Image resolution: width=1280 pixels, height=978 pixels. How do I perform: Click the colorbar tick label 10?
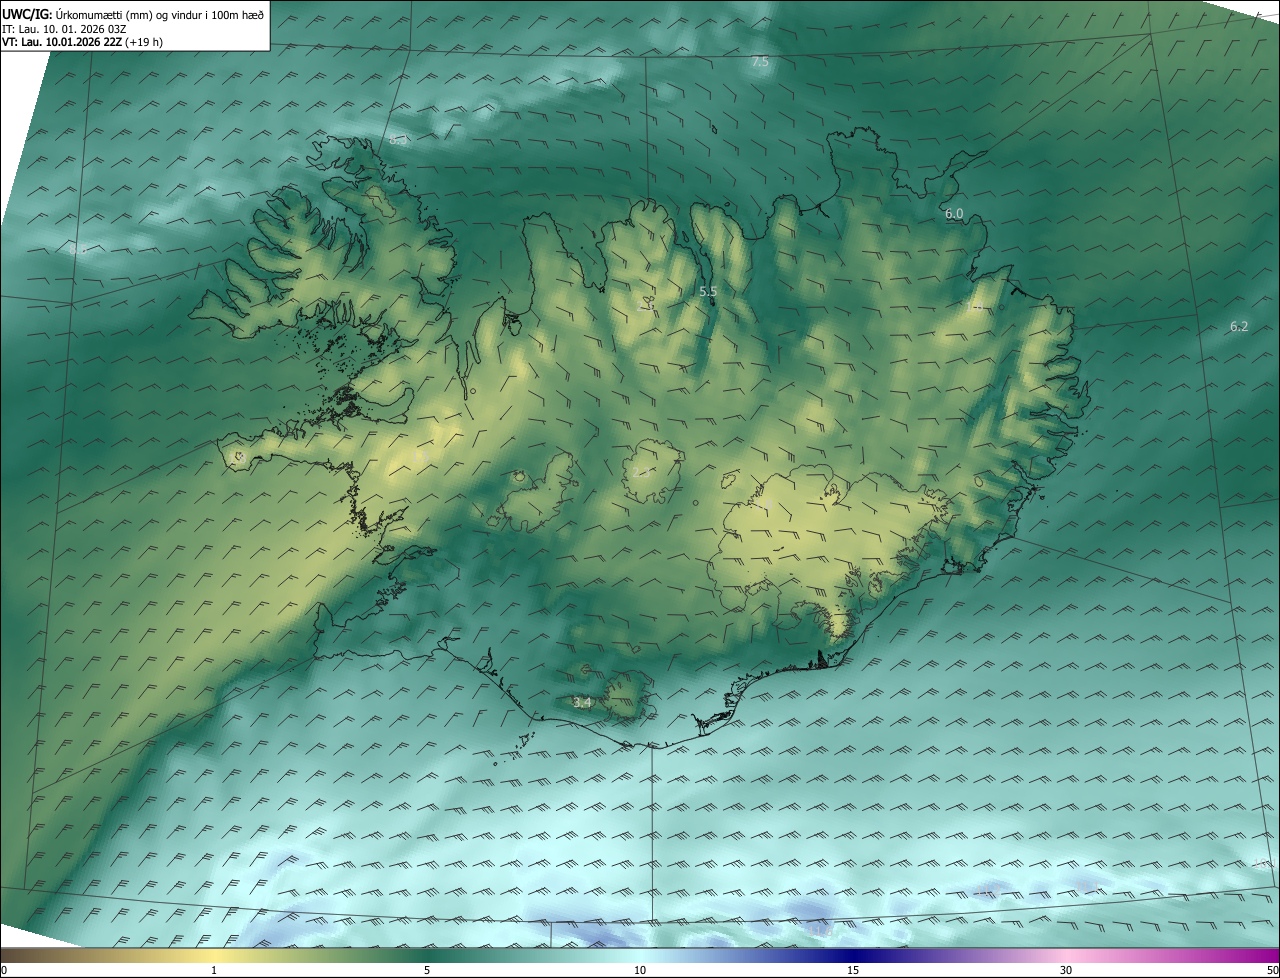[x=640, y=970]
